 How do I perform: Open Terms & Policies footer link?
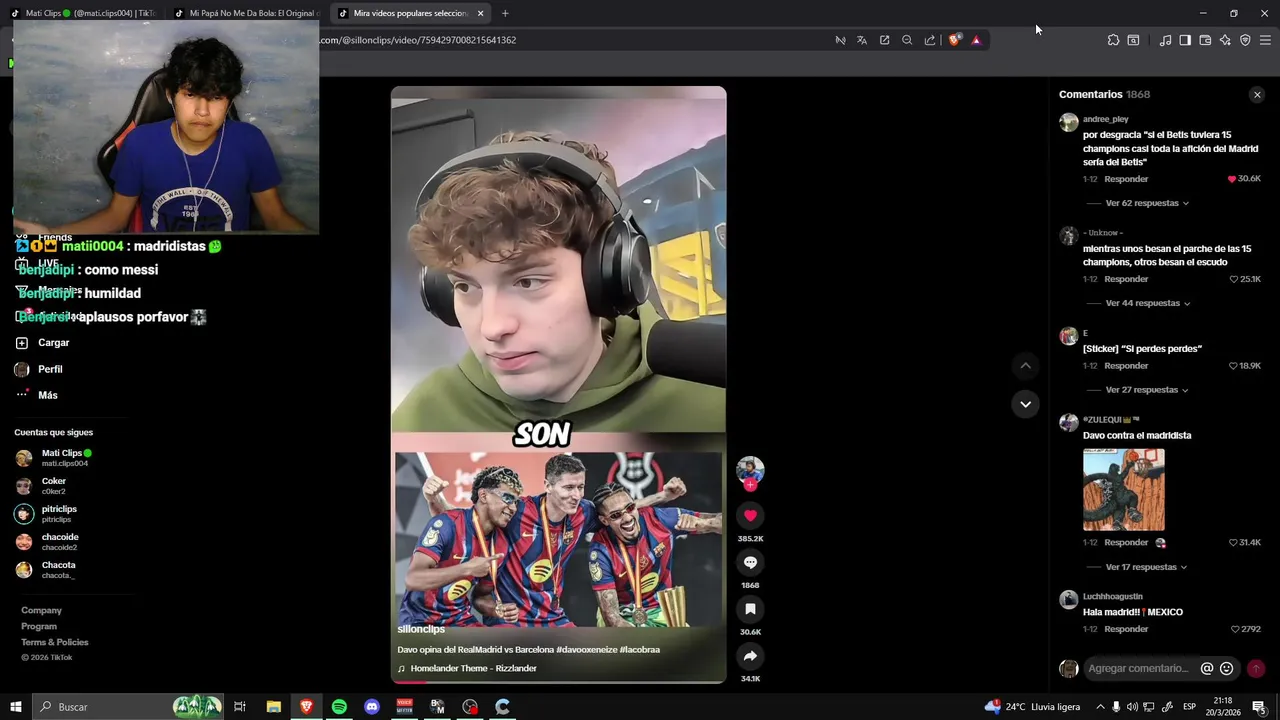point(55,642)
